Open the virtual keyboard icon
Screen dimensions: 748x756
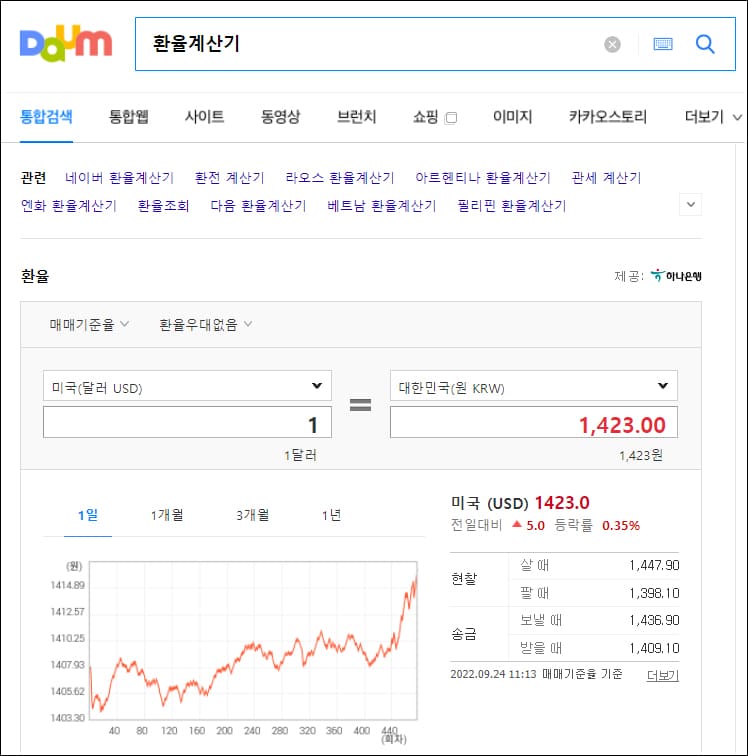coord(663,44)
